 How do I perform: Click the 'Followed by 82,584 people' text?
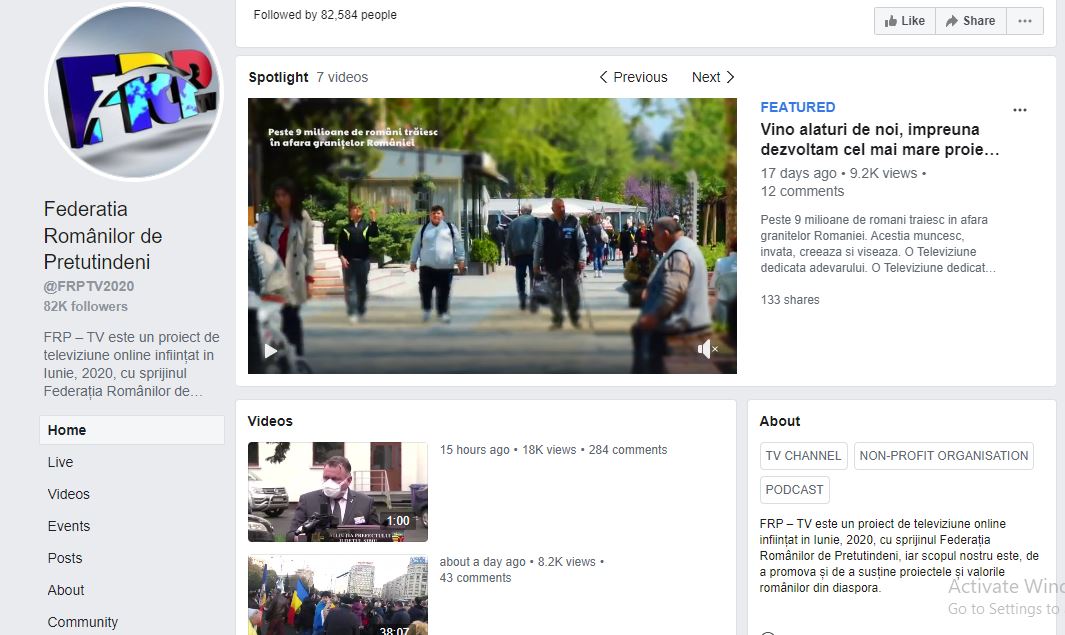coord(325,15)
